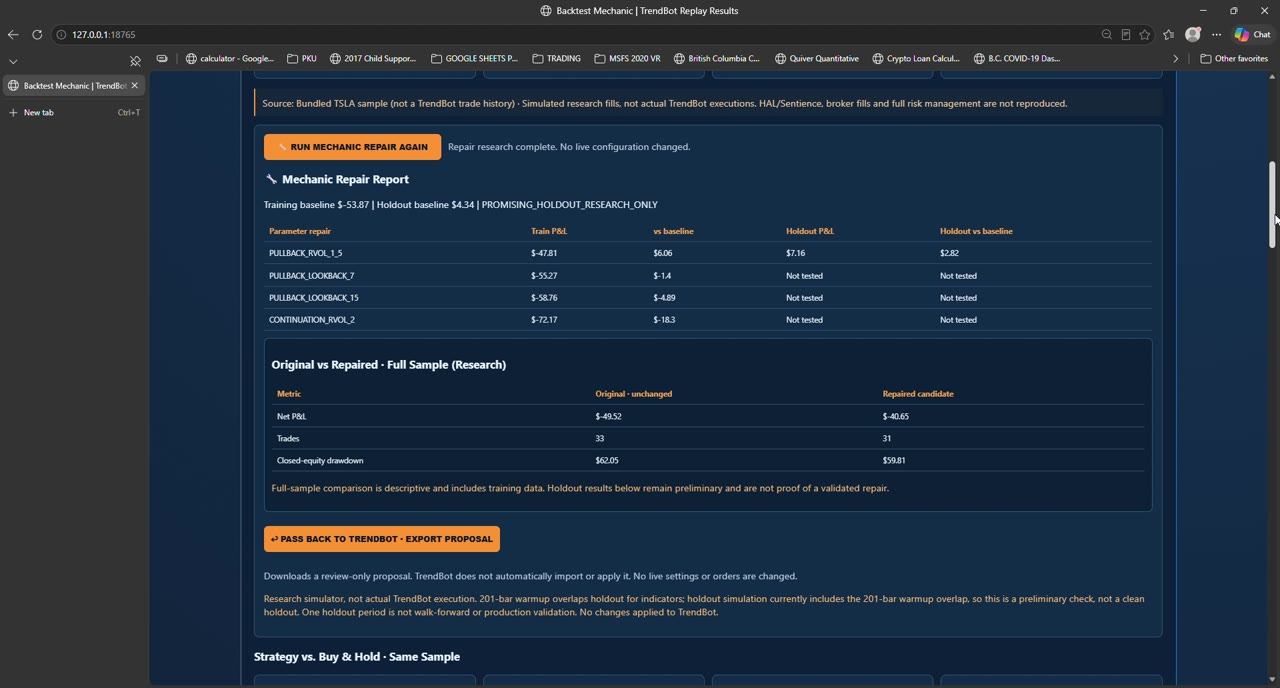Click PROMISING_HOLDOUT_RESEARCH_ONLY baseline text

click(570, 205)
